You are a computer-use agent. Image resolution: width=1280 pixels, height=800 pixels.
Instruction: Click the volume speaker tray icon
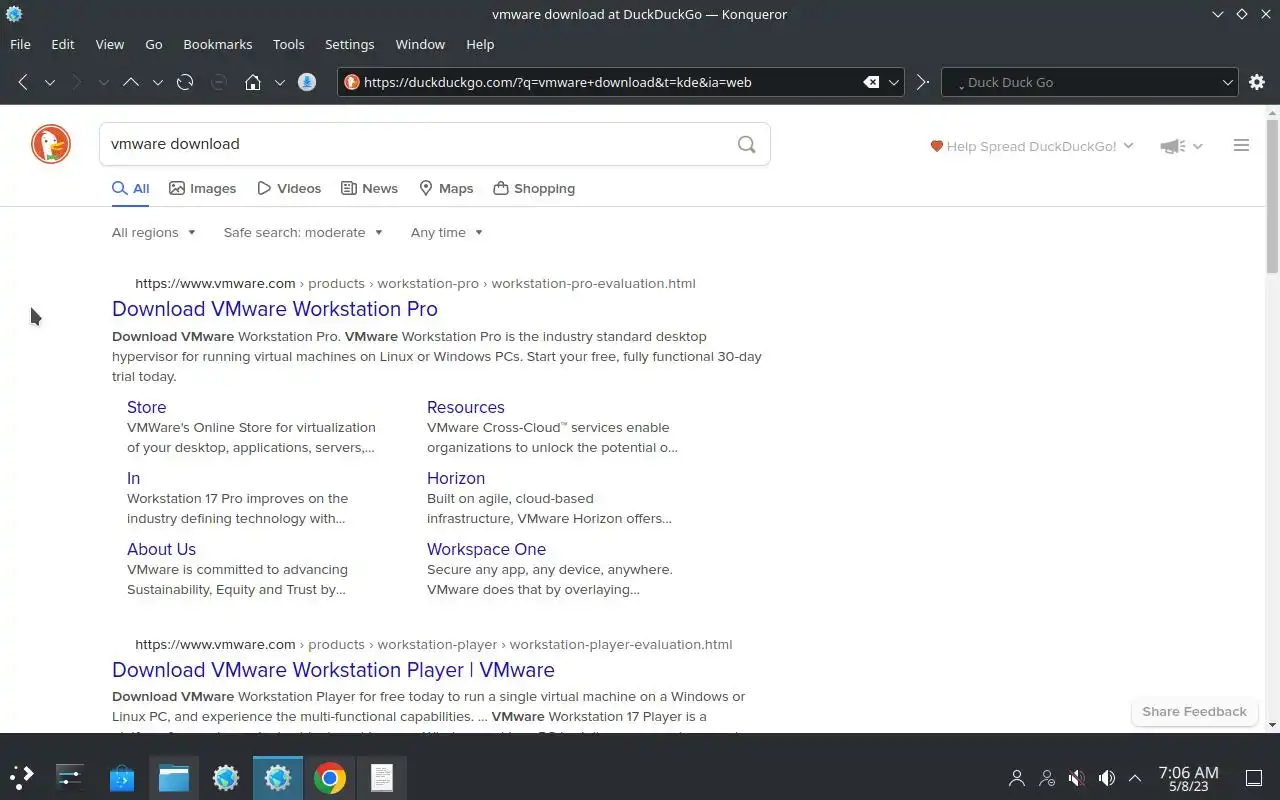1106,777
